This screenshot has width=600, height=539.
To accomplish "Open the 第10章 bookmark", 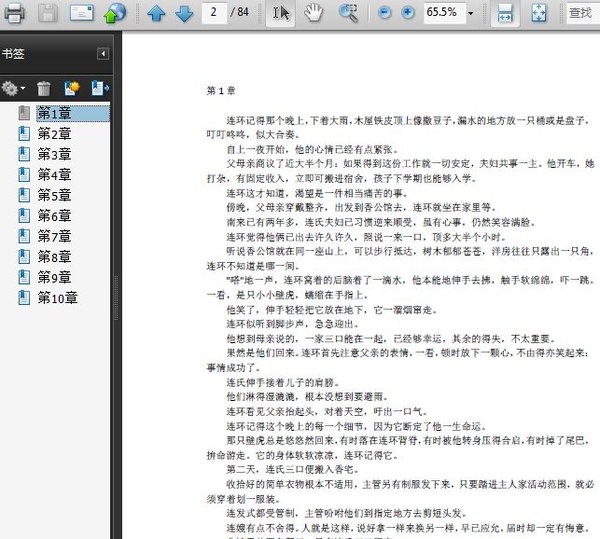I will [57, 298].
